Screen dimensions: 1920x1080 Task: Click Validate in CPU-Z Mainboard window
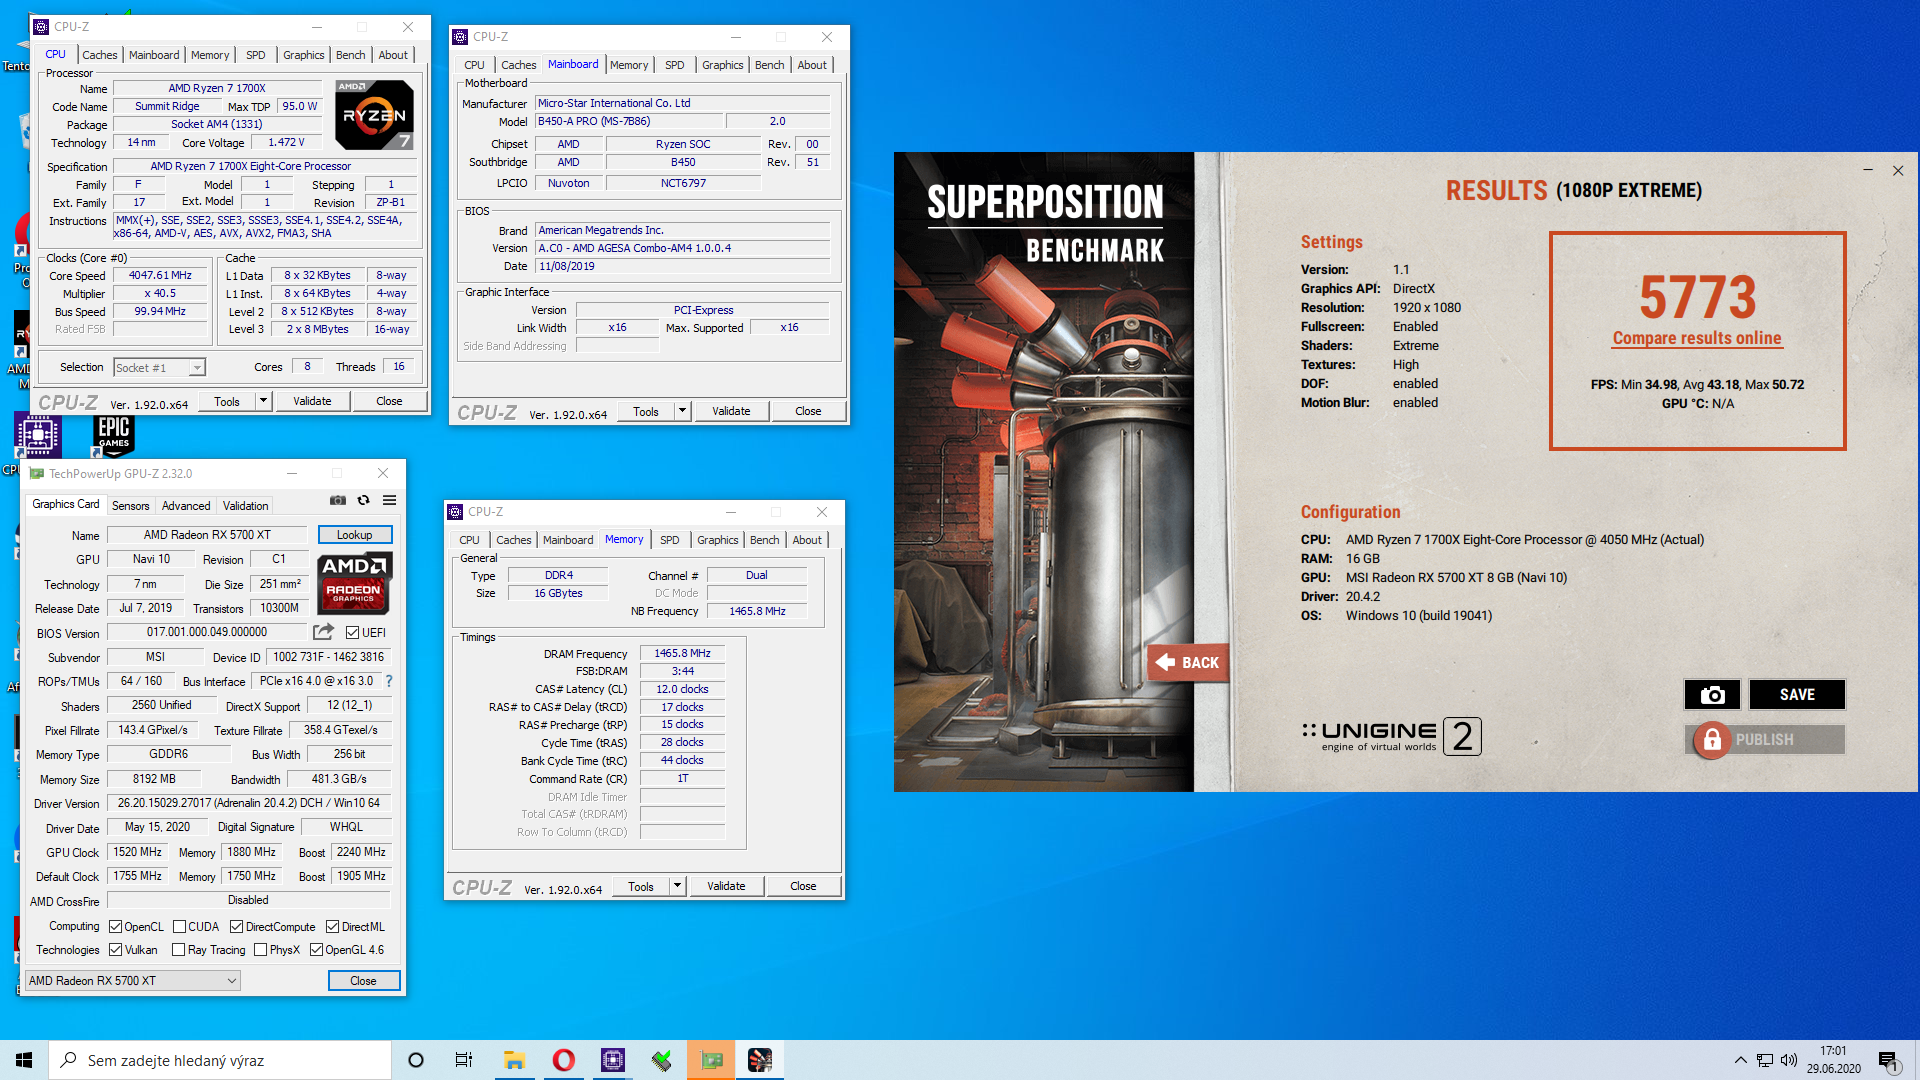[731, 411]
